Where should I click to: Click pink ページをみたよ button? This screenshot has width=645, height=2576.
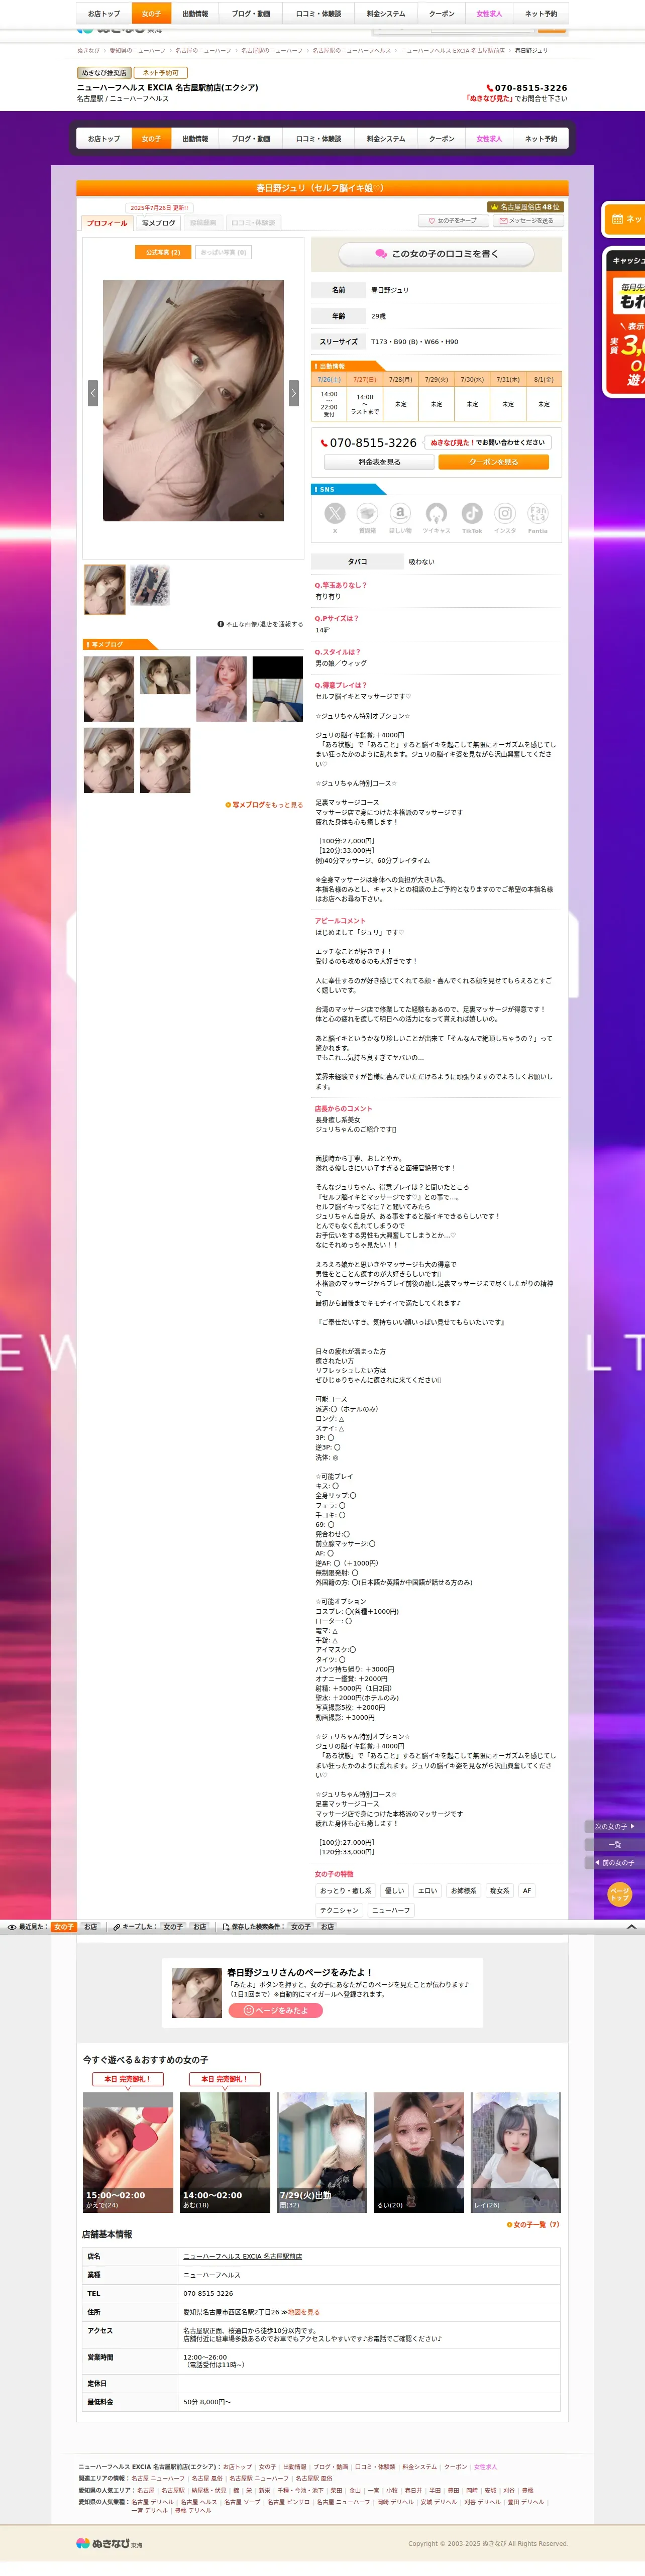pos(276,2010)
